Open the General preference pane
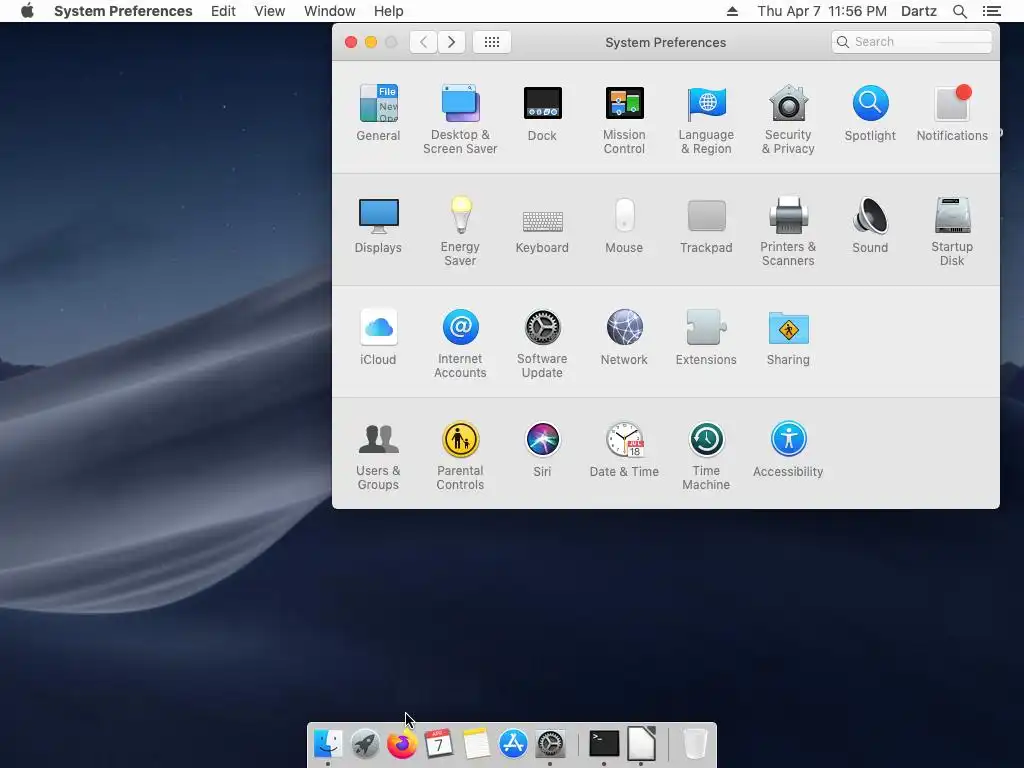1024x768 pixels. click(378, 113)
